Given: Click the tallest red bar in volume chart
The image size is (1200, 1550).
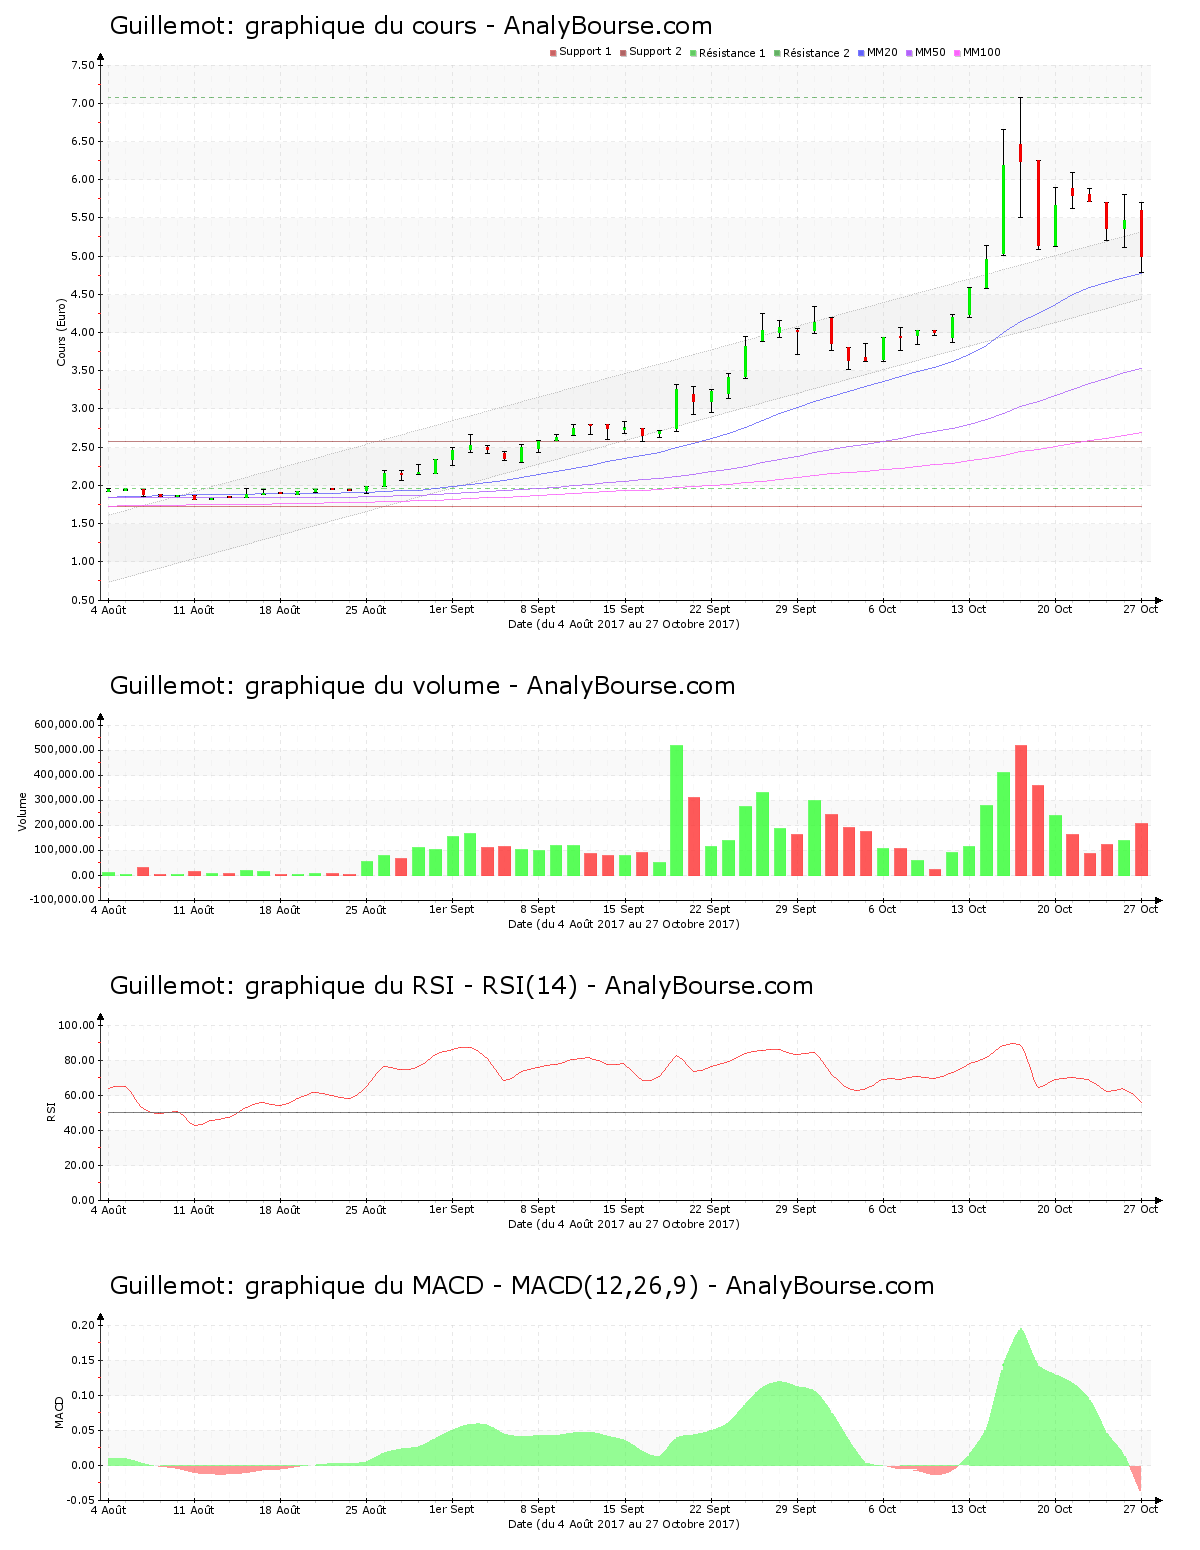Looking at the screenshot, I should pyautogui.click(x=1021, y=810).
